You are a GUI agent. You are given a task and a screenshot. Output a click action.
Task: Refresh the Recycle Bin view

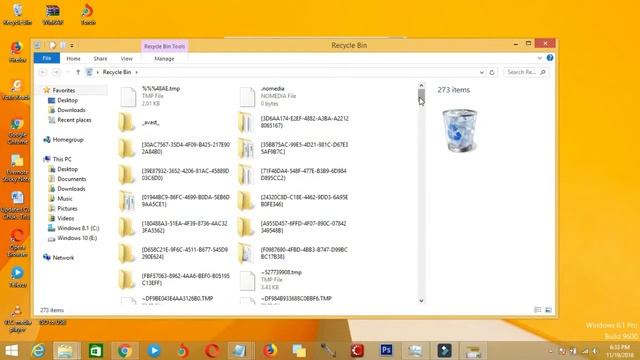(x=492, y=72)
